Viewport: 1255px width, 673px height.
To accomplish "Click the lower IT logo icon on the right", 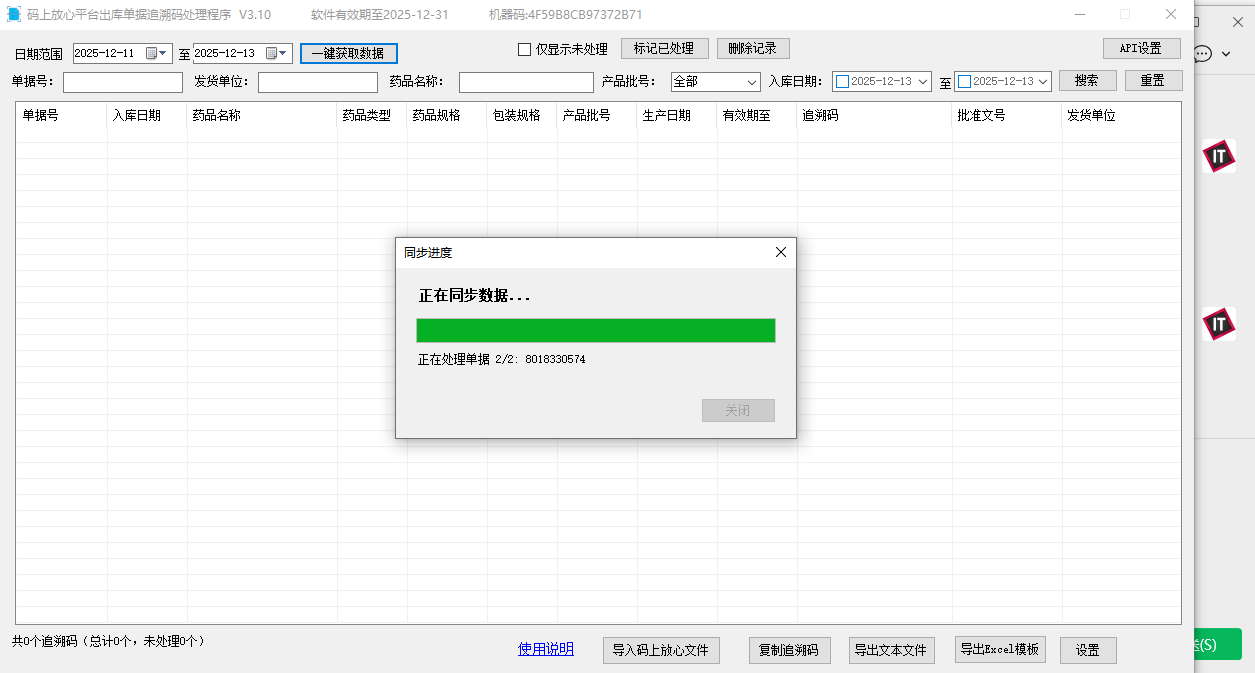I will click(x=1218, y=324).
